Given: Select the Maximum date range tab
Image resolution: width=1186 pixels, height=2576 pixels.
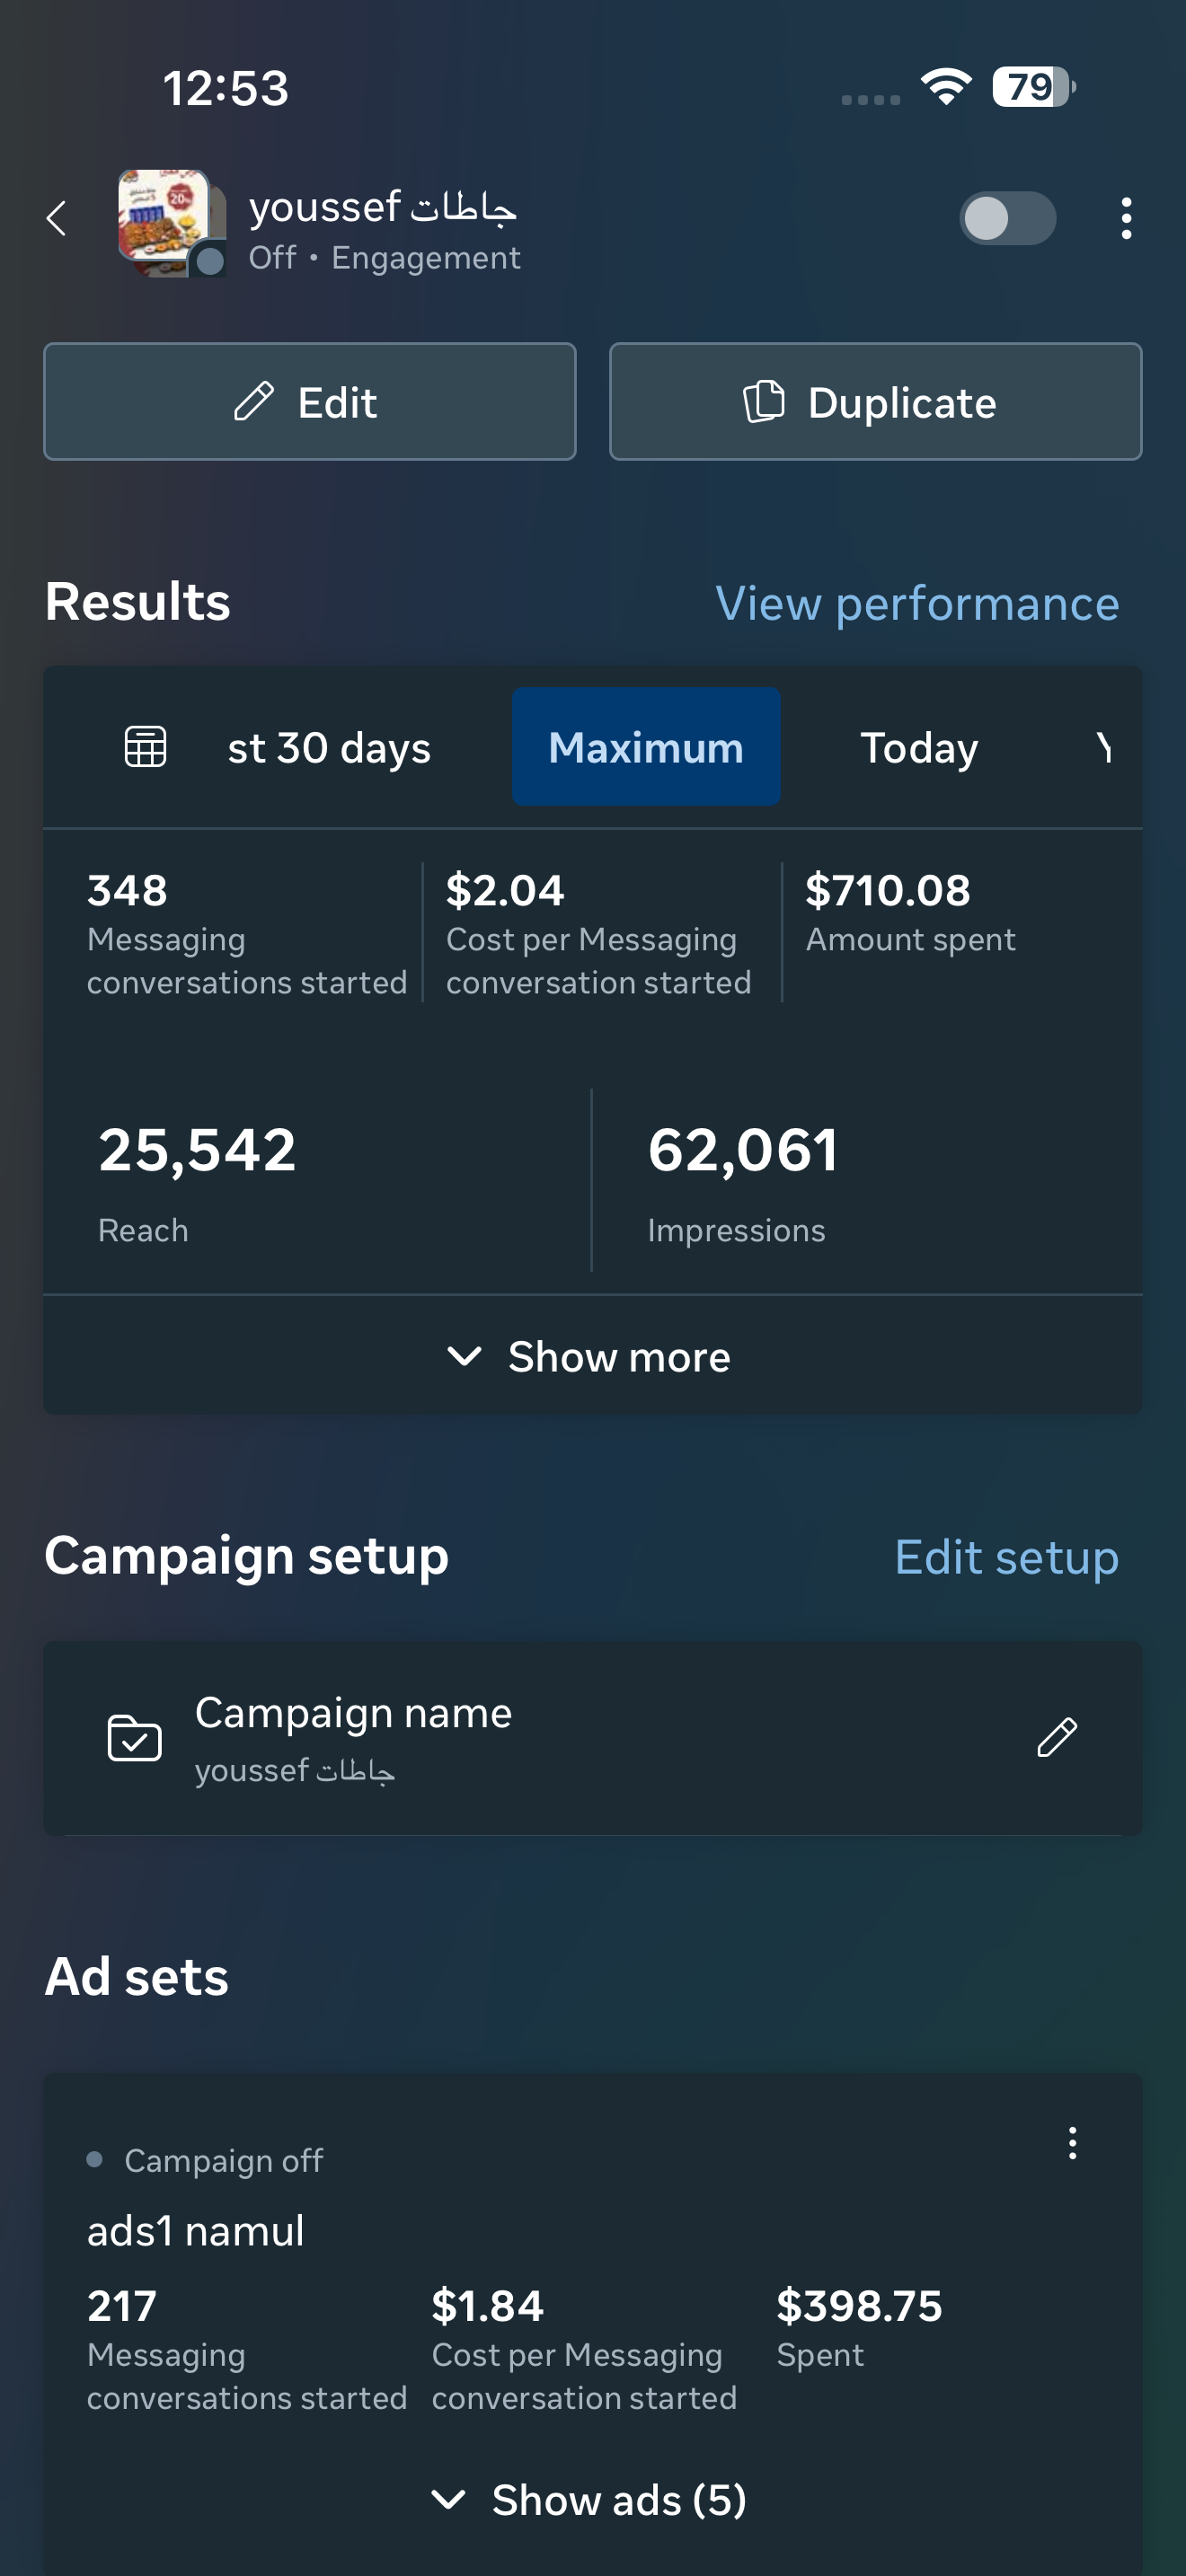Looking at the screenshot, I should tap(646, 747).
